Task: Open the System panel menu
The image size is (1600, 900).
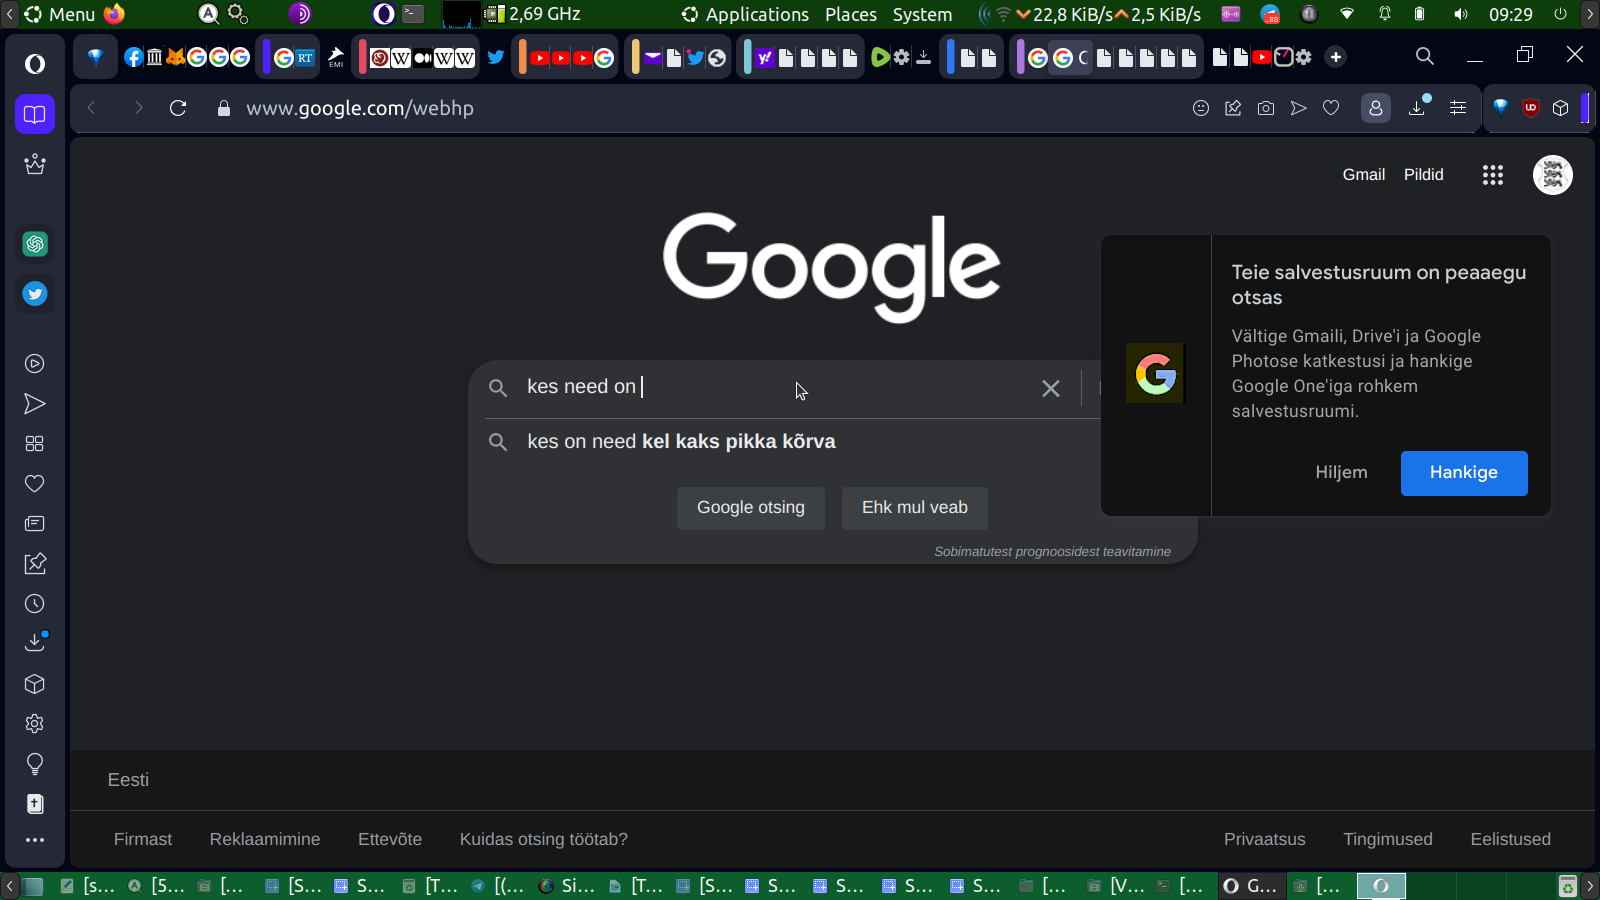Action: [x=922, y=14]
